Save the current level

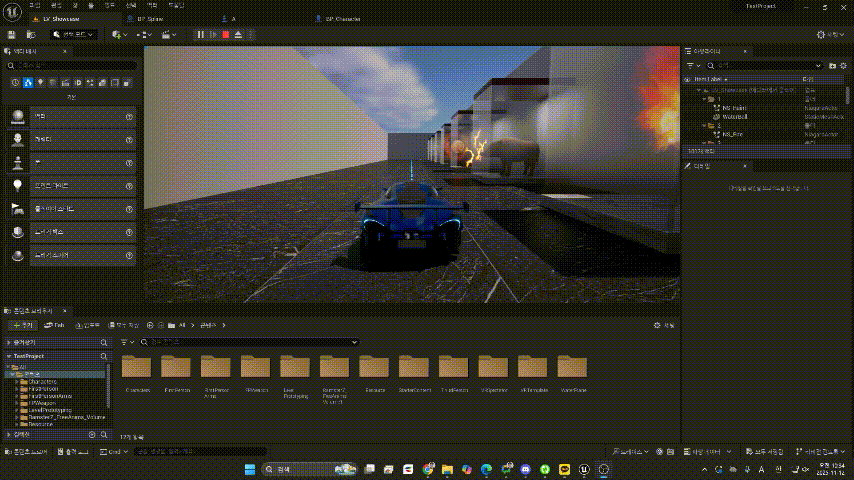click(x=11, y=34)
